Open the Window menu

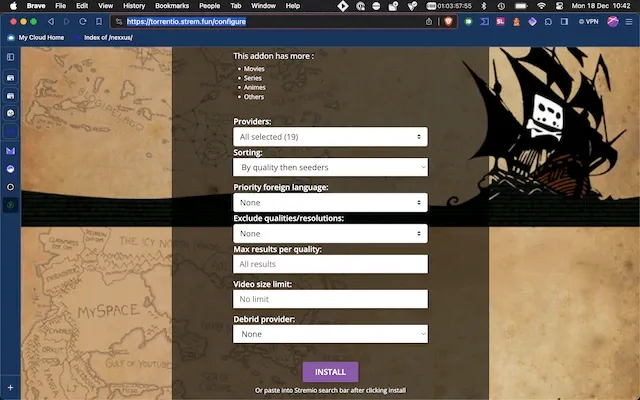[263, 6]
